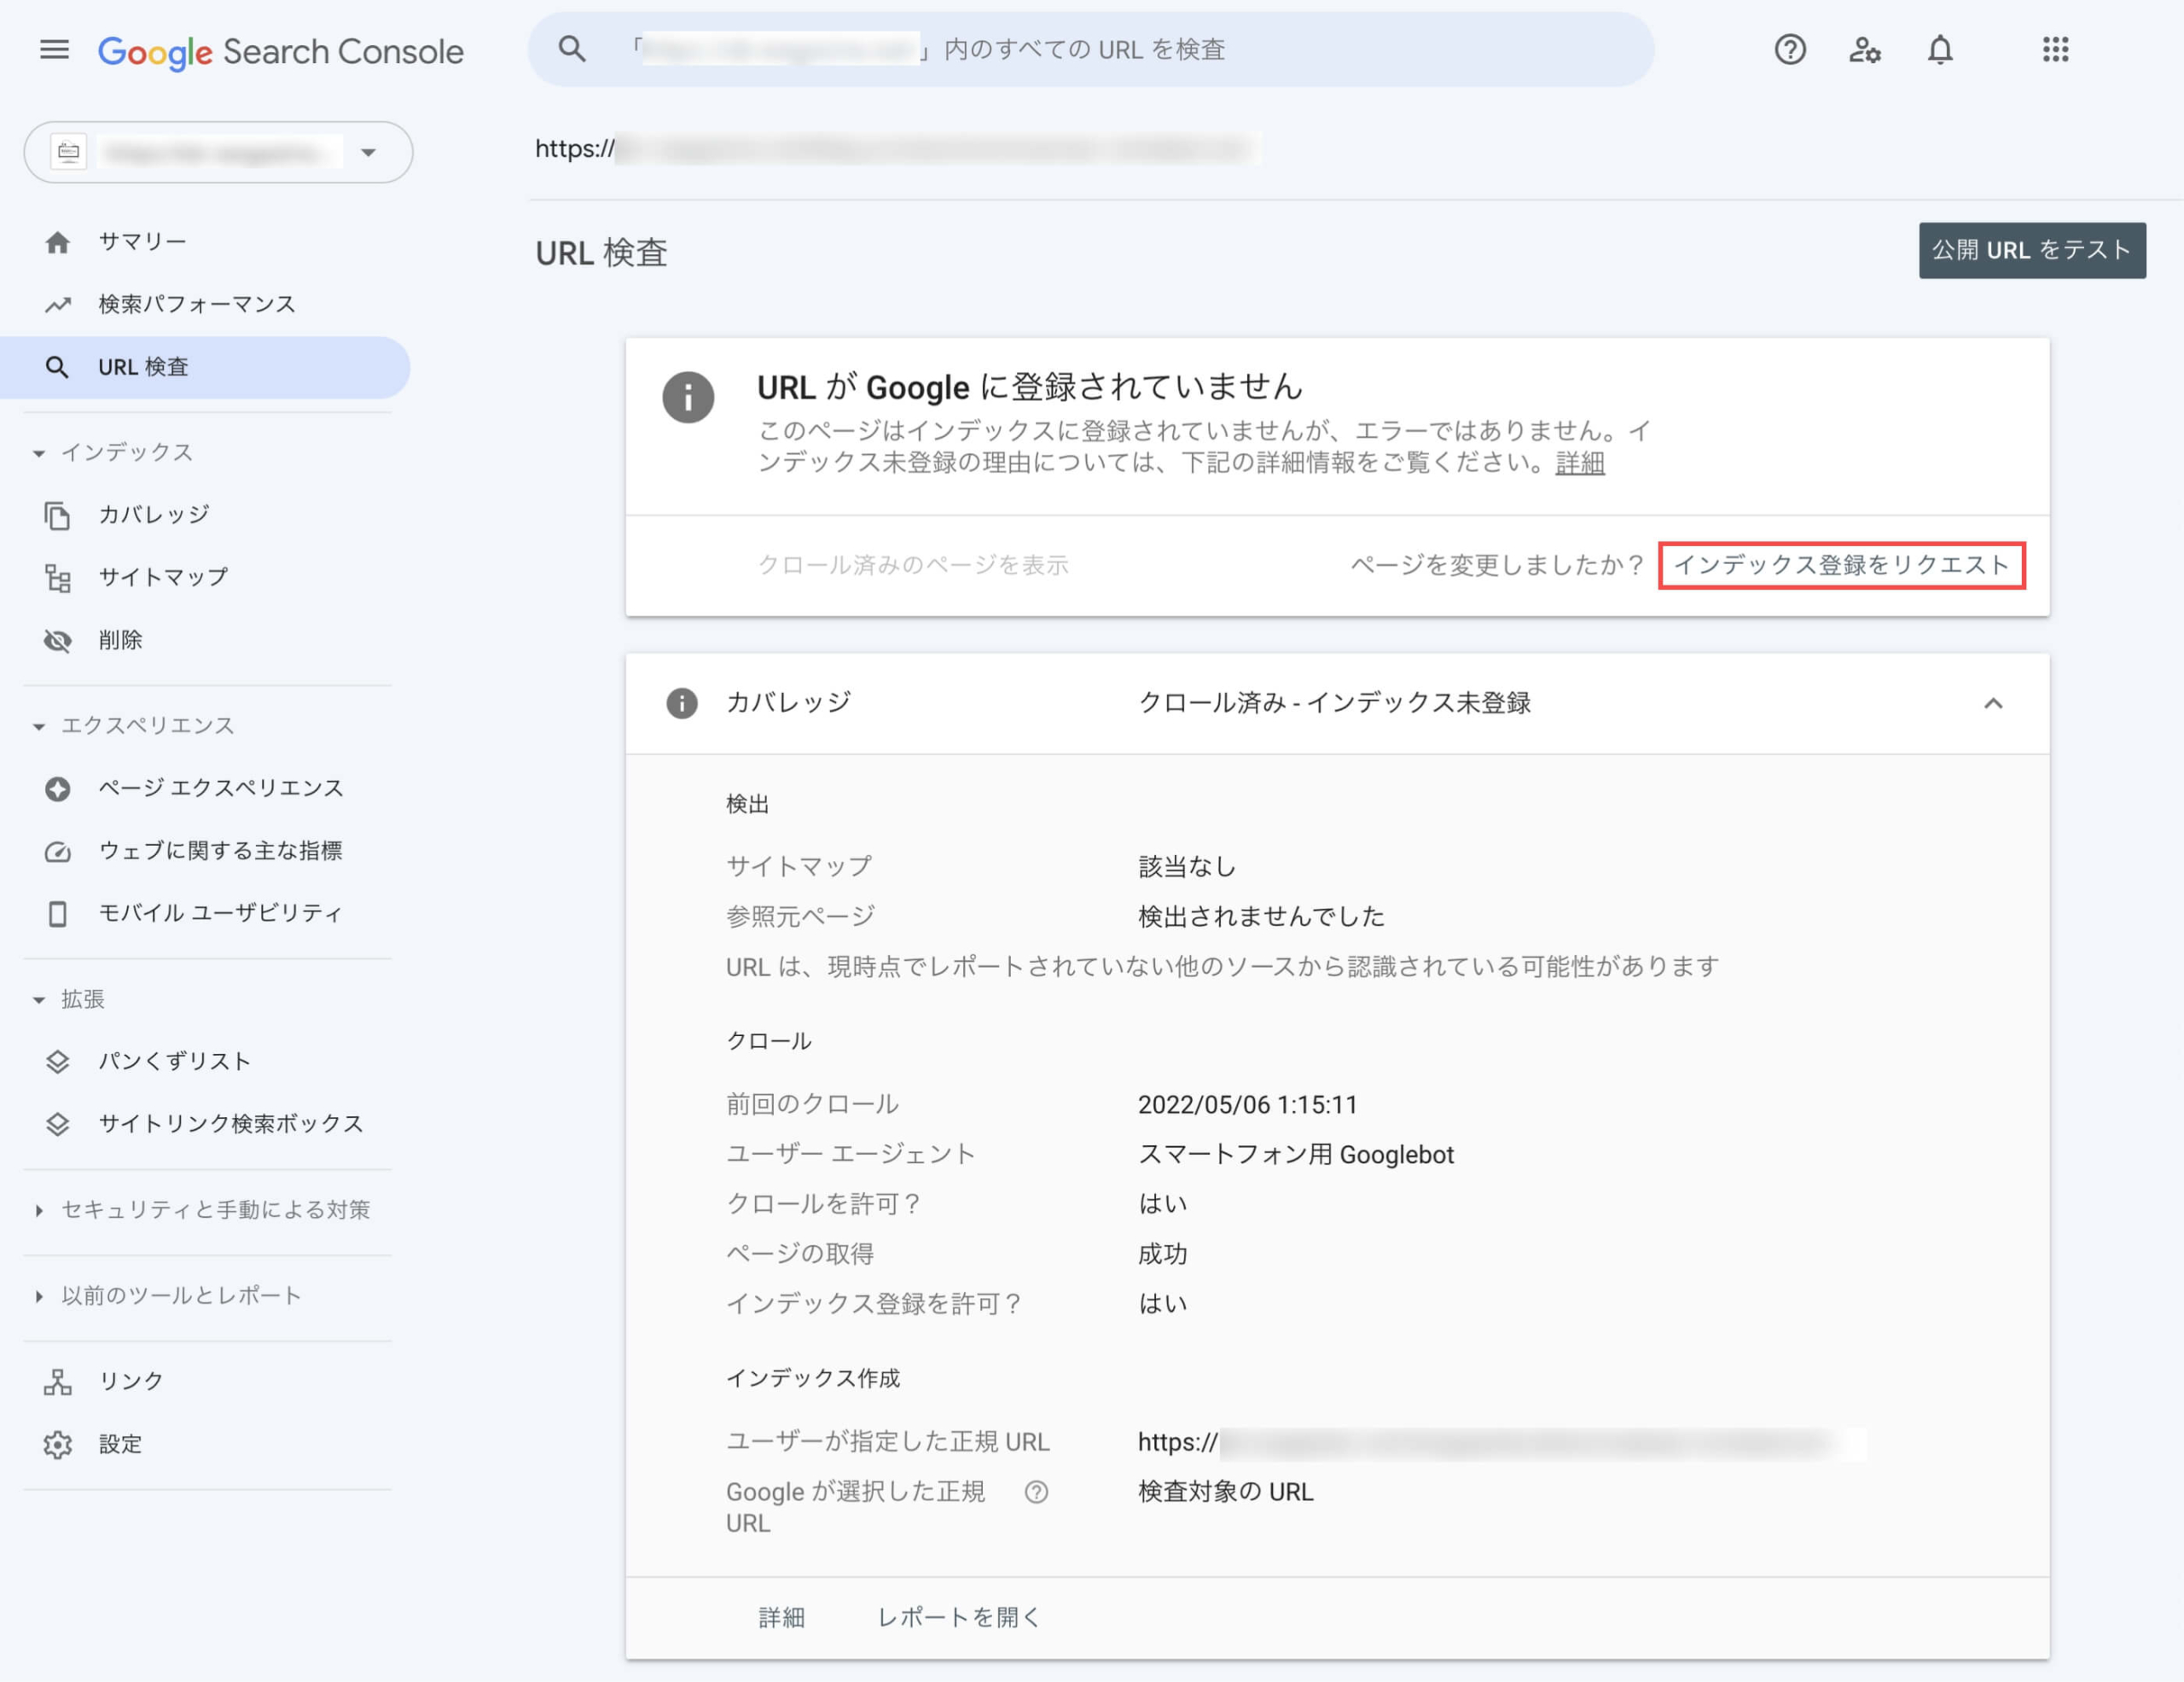The width and height of the screenshot is (2184, 1682).
Task: Click クロール済みのページを表示
Action: click(913, 565)
